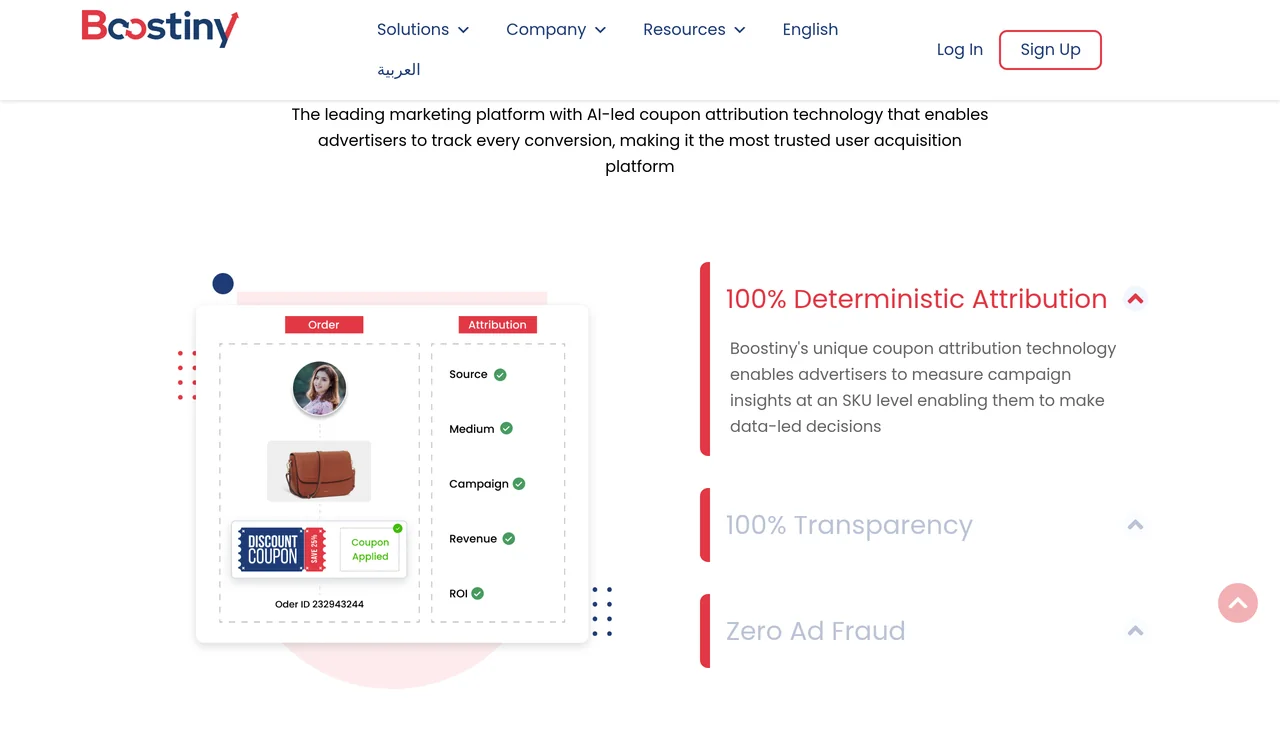Click the Source label text
The image size is (1280, 742).
468,374
